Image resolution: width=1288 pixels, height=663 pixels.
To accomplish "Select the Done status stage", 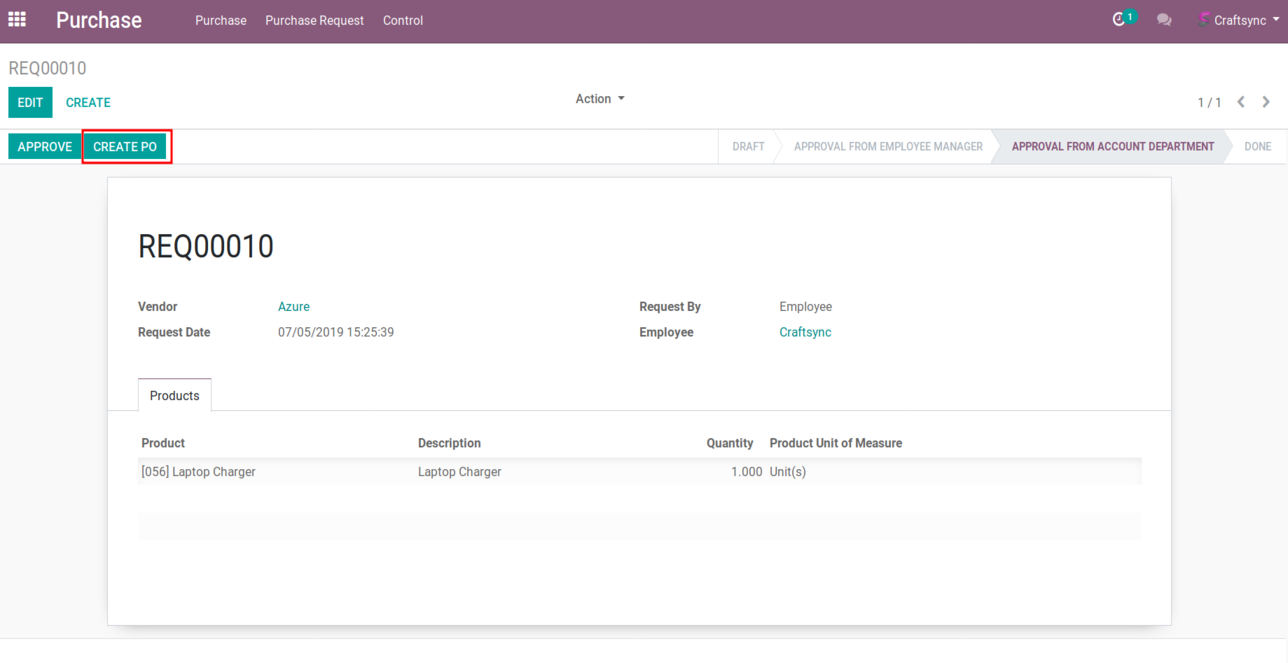I will [x=1257, y=147].
